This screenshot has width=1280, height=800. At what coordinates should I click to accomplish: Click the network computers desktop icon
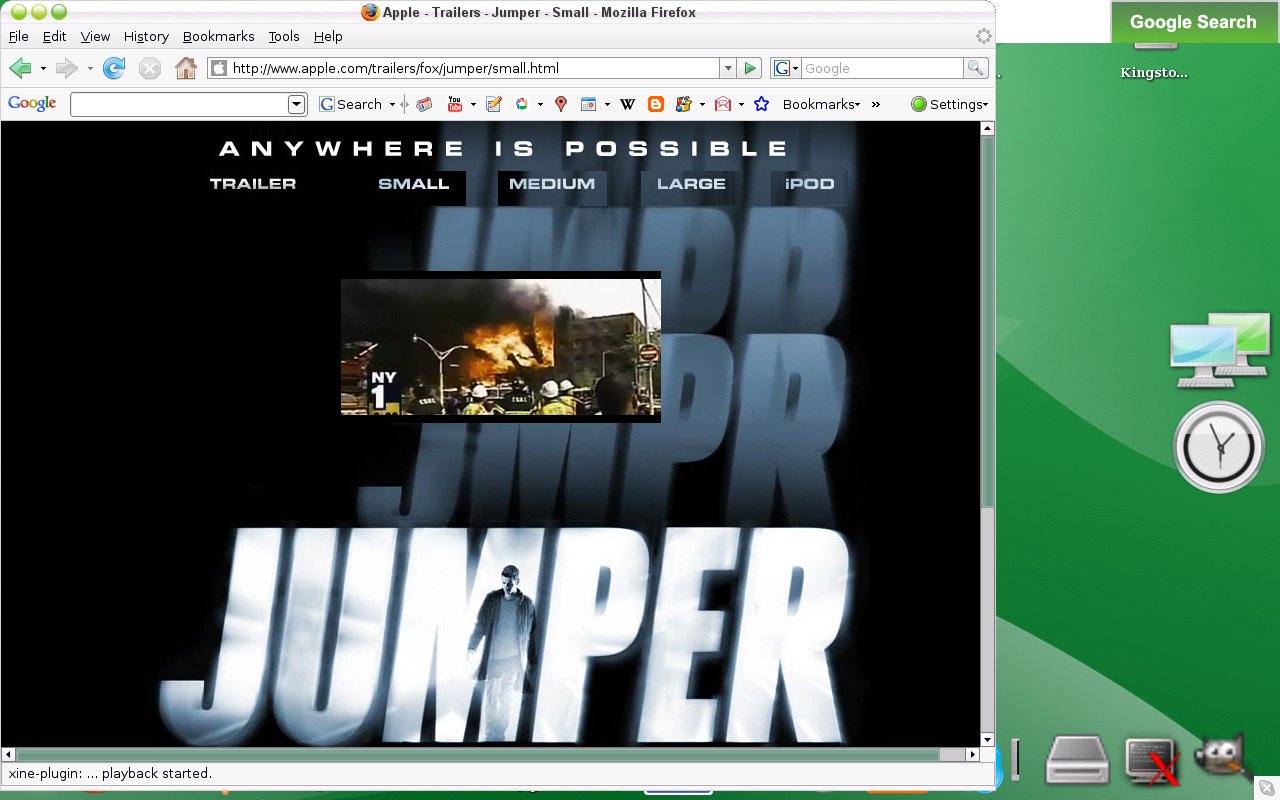pyautogui.click(x=1220, y=349)
